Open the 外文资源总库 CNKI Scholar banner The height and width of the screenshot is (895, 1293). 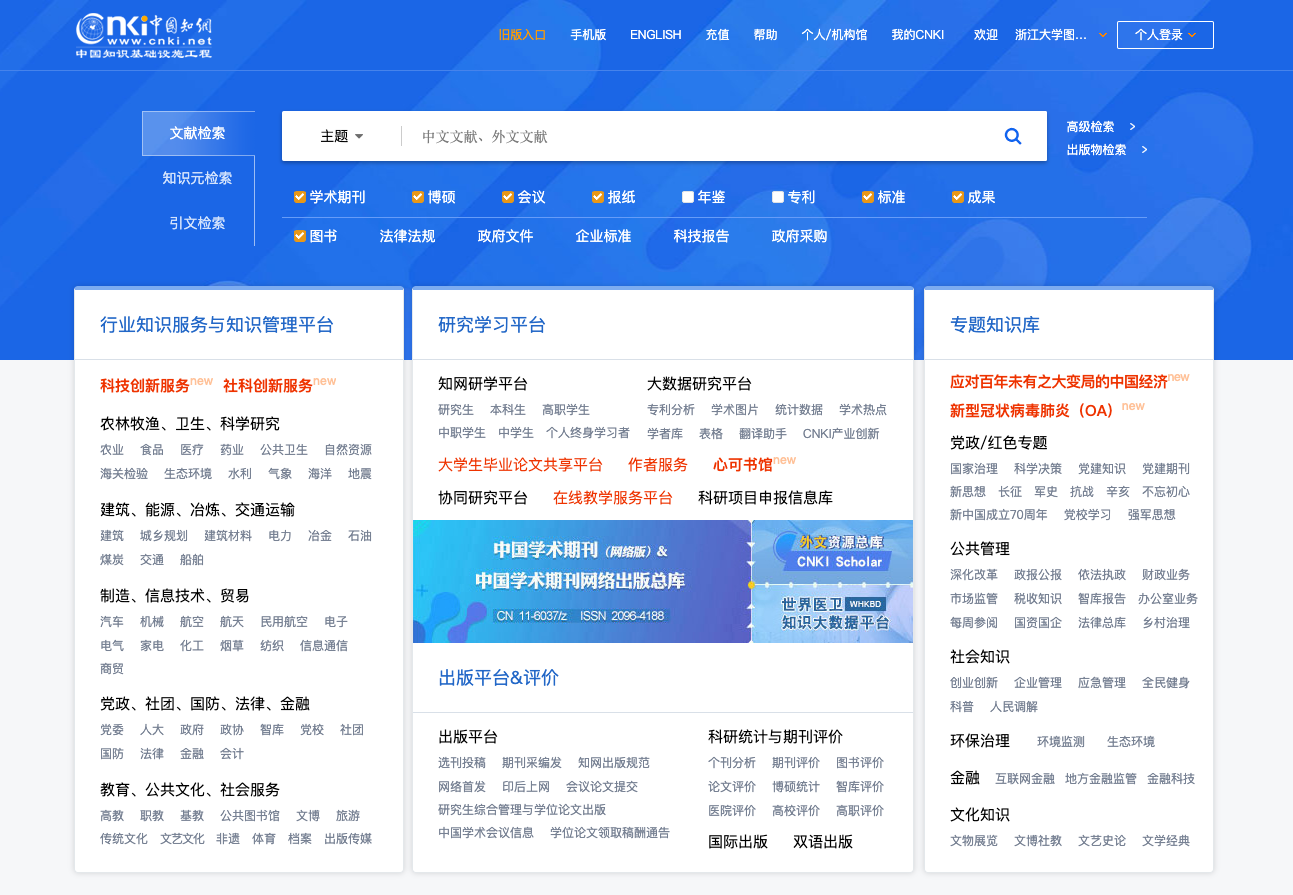click(x=833, y=551)
